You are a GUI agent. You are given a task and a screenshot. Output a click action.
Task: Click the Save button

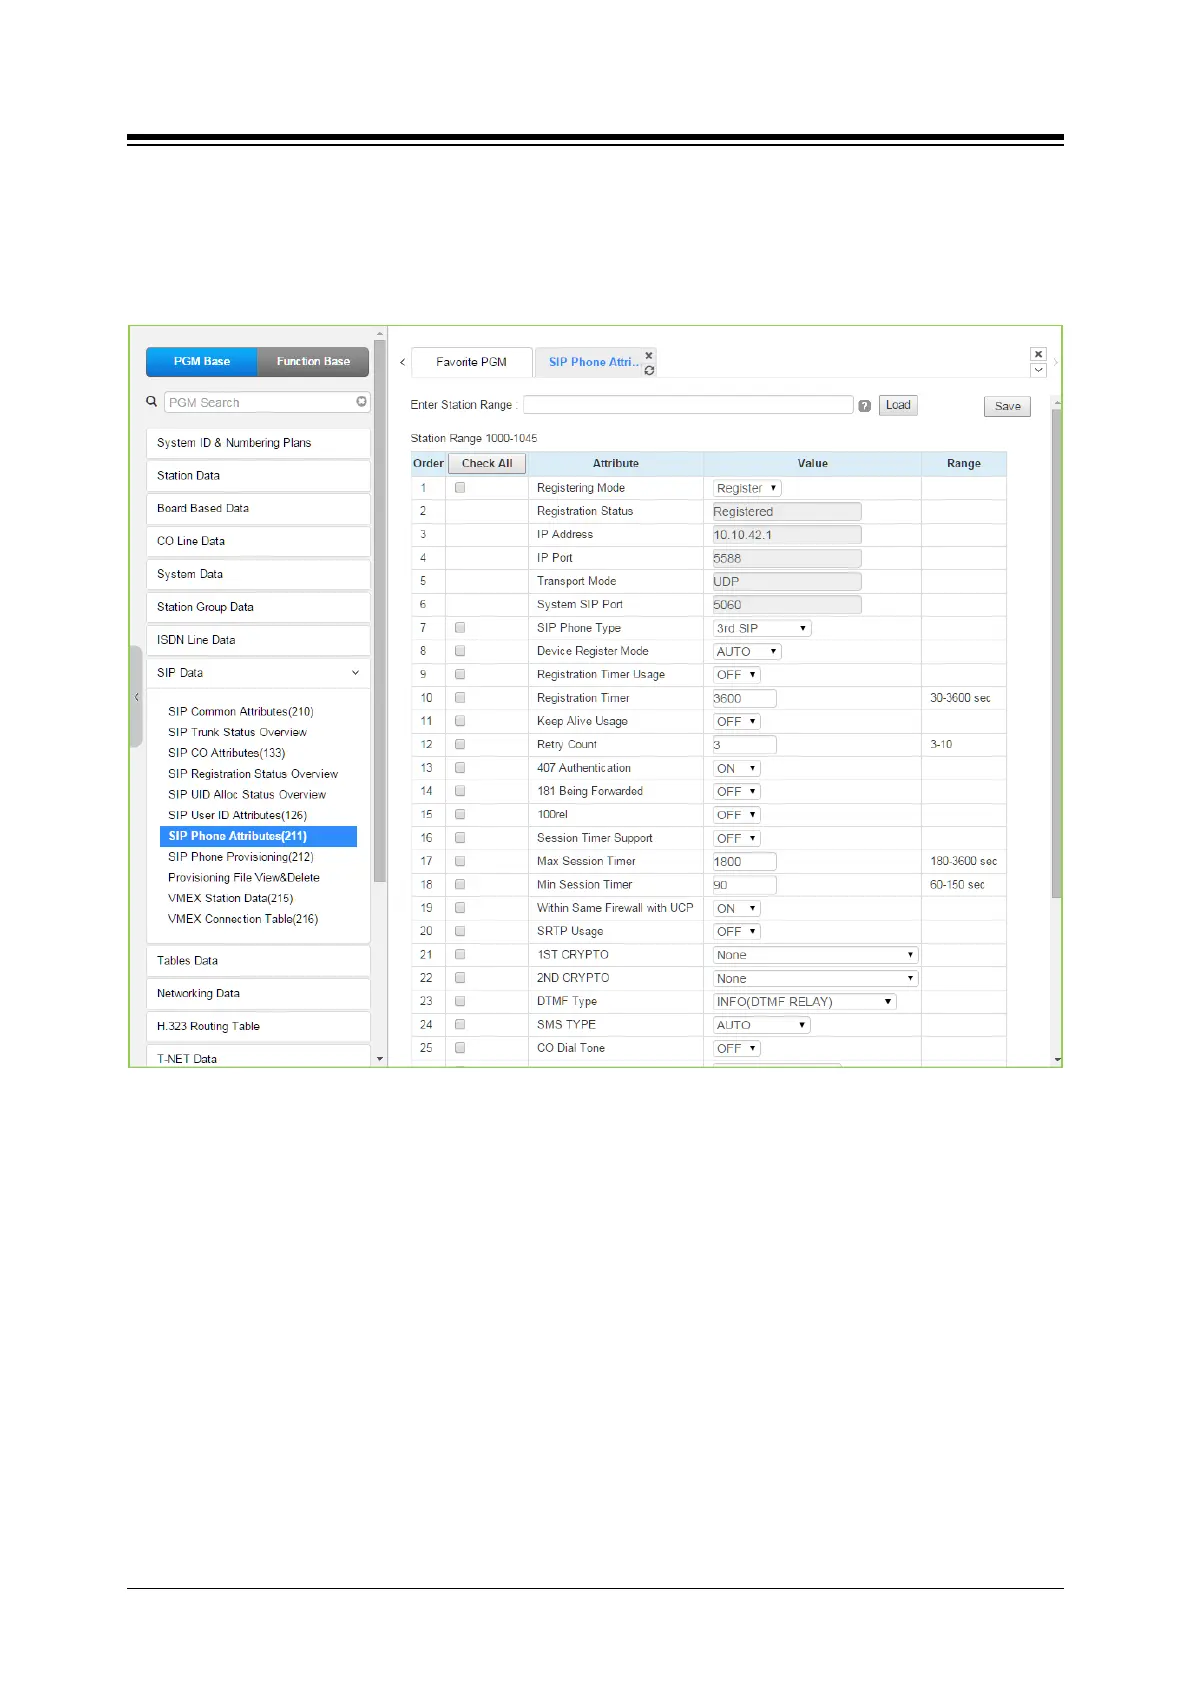pos(1007,406)
